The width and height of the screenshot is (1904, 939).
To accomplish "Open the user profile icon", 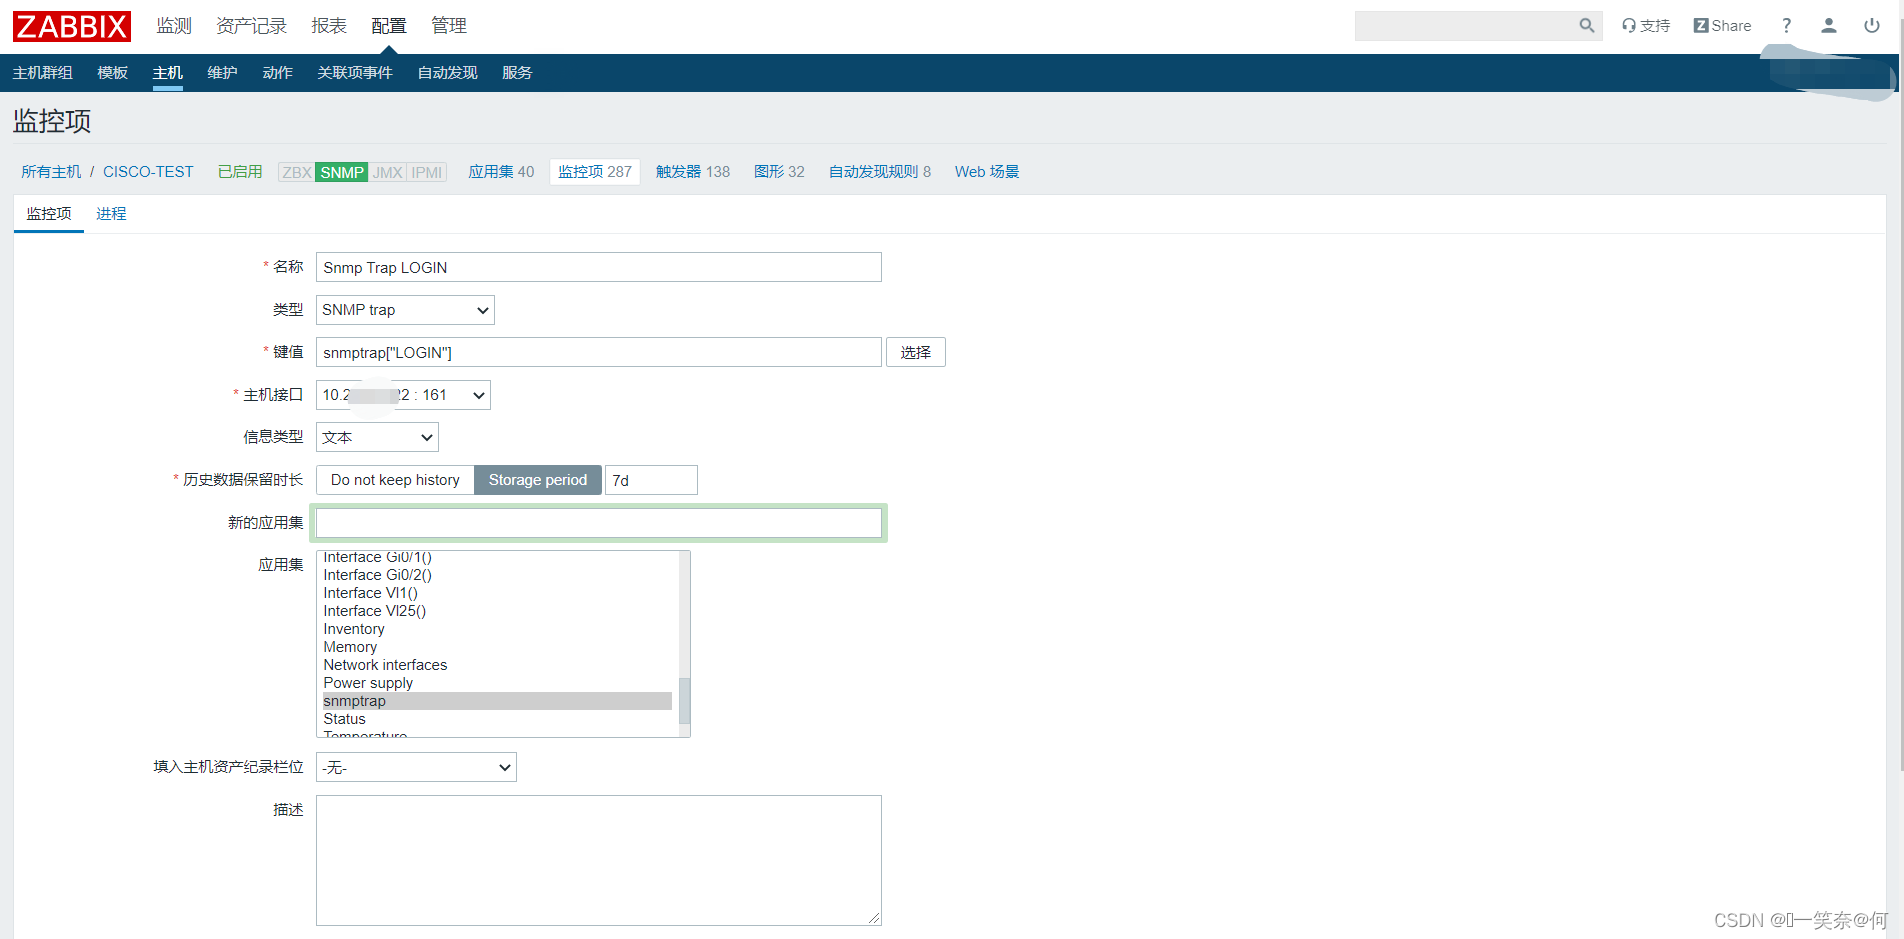I will [x=1829, y=26].
